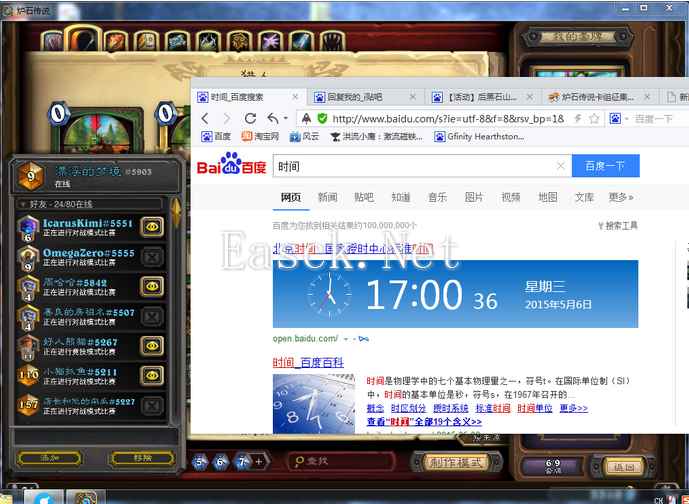Select the Priest class tab icon
The width and height of the screenshot is (689, 504).
coord(177,41)
